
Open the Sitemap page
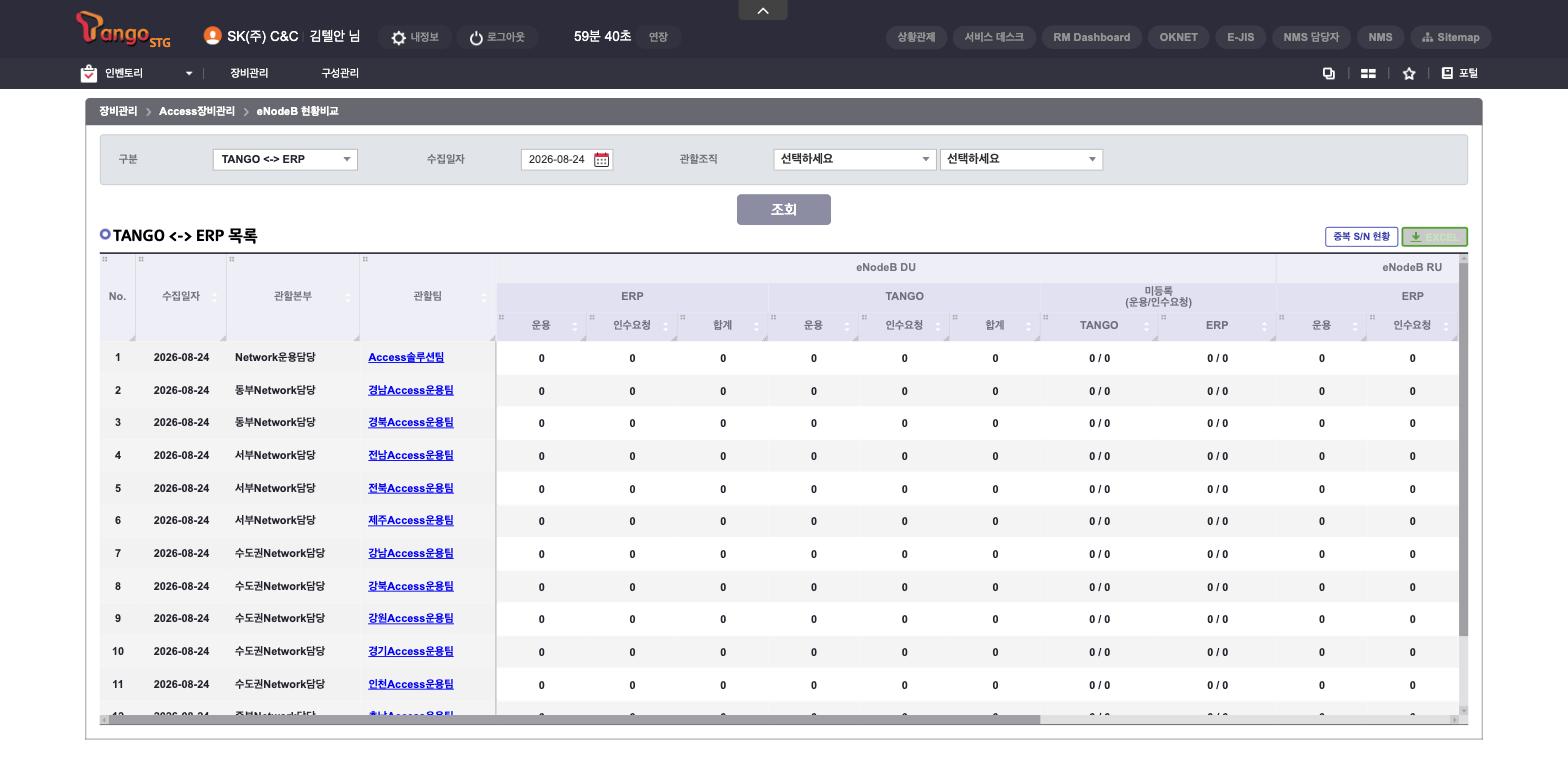pos(1451,37)
